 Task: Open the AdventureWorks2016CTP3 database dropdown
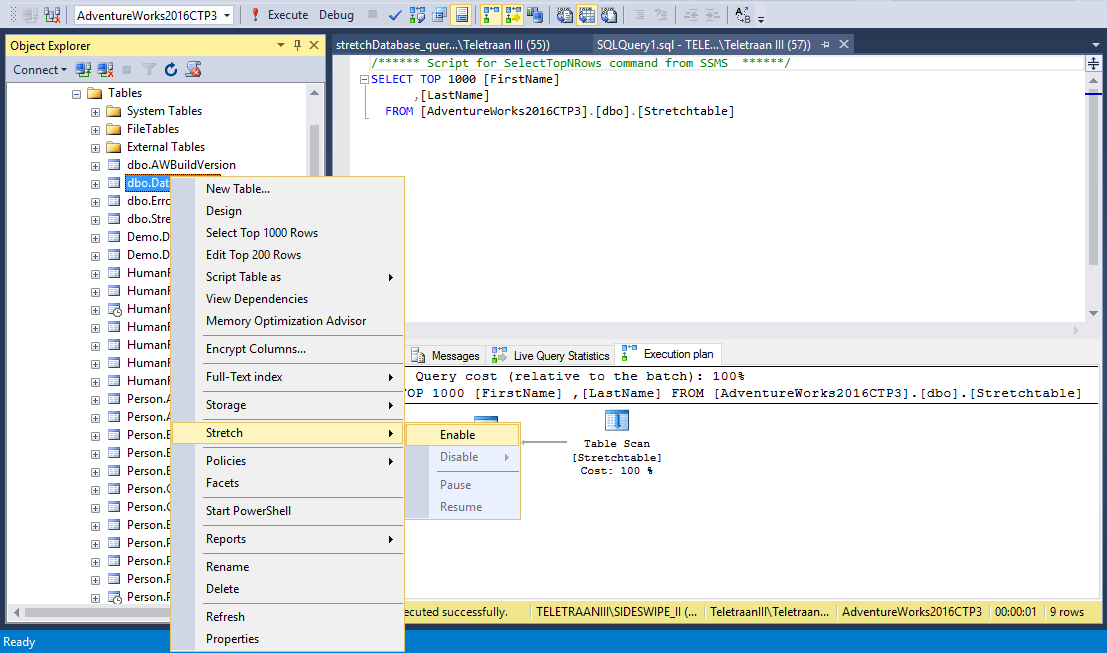227,15
